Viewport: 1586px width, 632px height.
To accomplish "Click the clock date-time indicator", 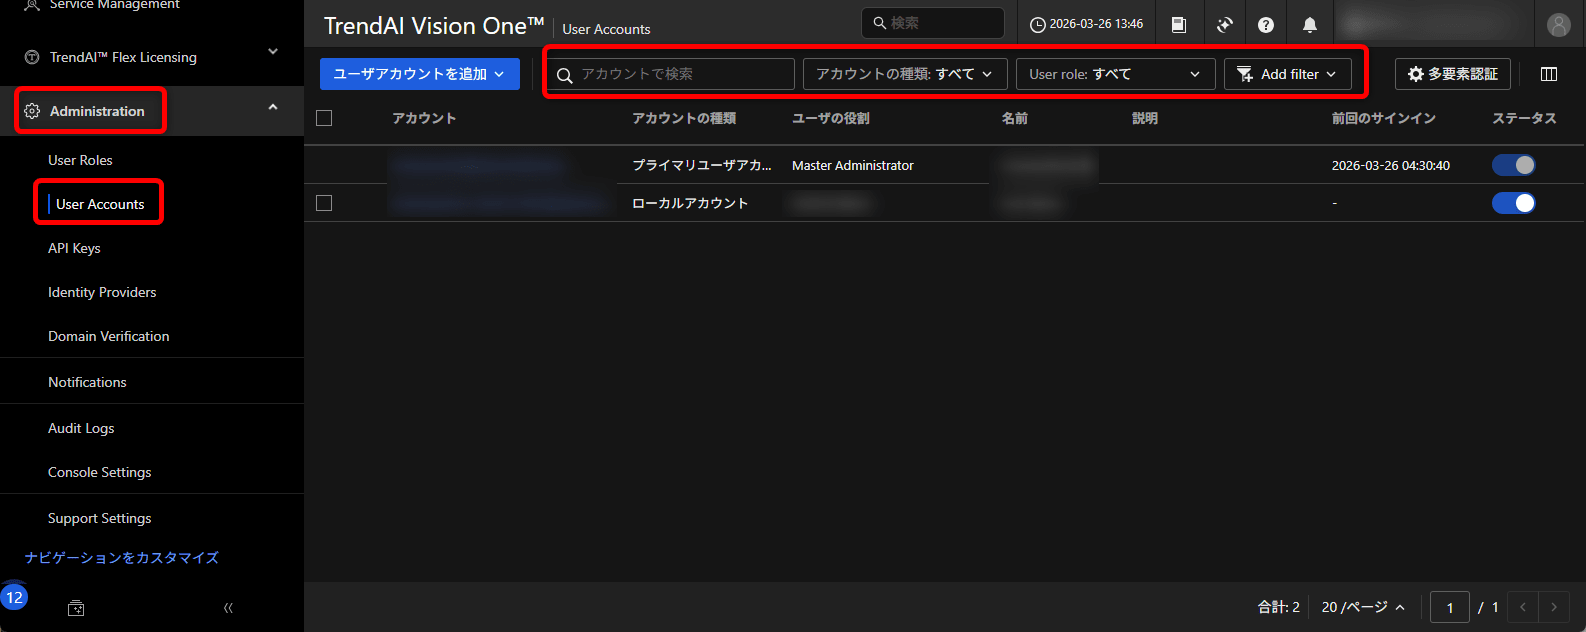I will 1086,24.
